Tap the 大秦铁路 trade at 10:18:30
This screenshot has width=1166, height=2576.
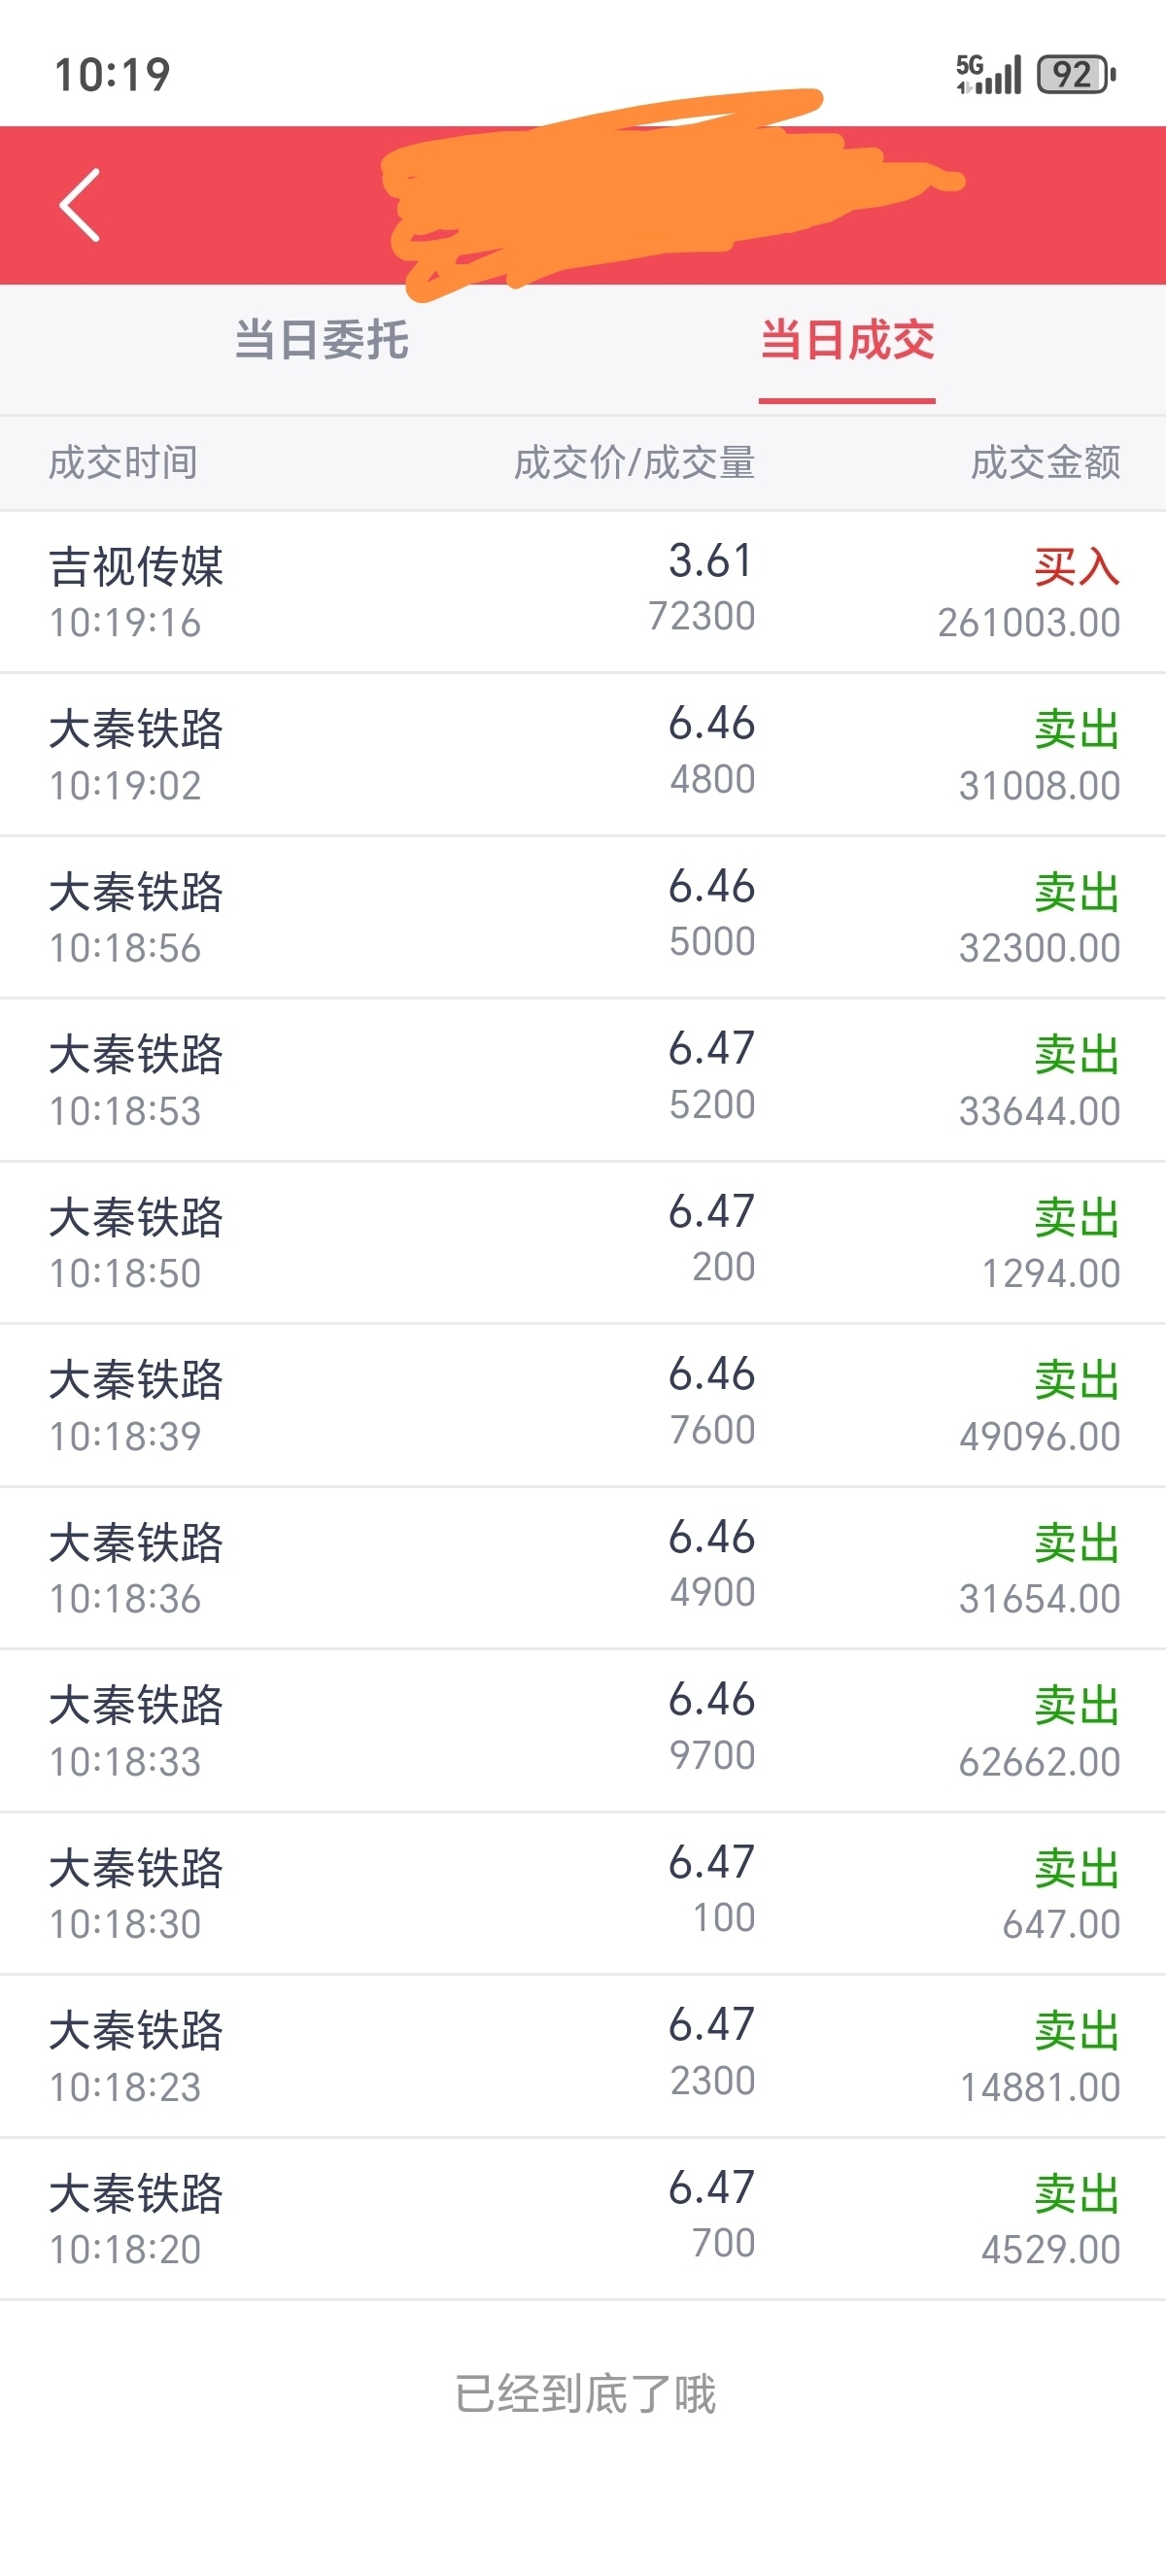[x=583, y=1894]
